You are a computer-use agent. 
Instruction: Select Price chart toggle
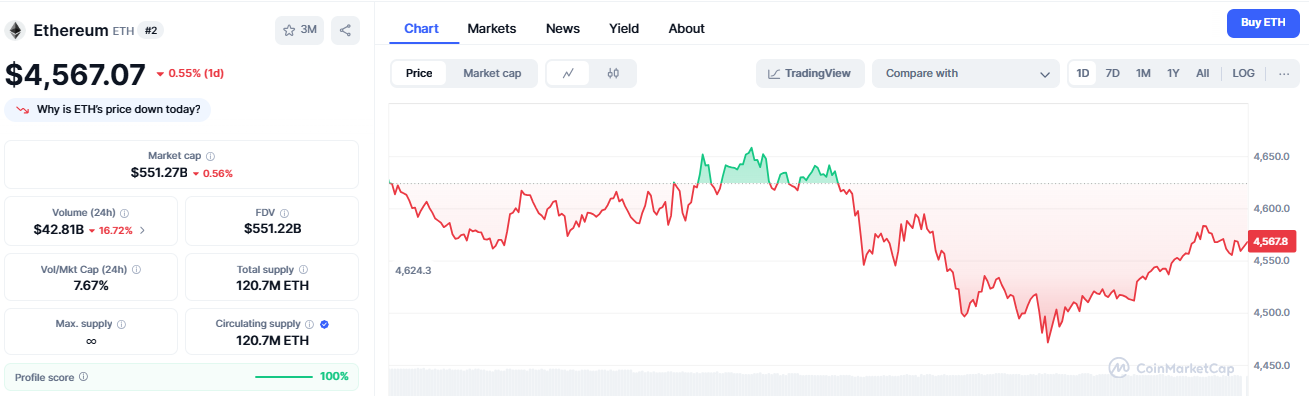click(x=419, y=73)
